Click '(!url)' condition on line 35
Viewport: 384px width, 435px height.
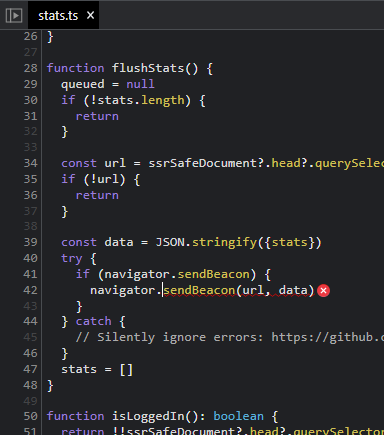click(104, 179)
